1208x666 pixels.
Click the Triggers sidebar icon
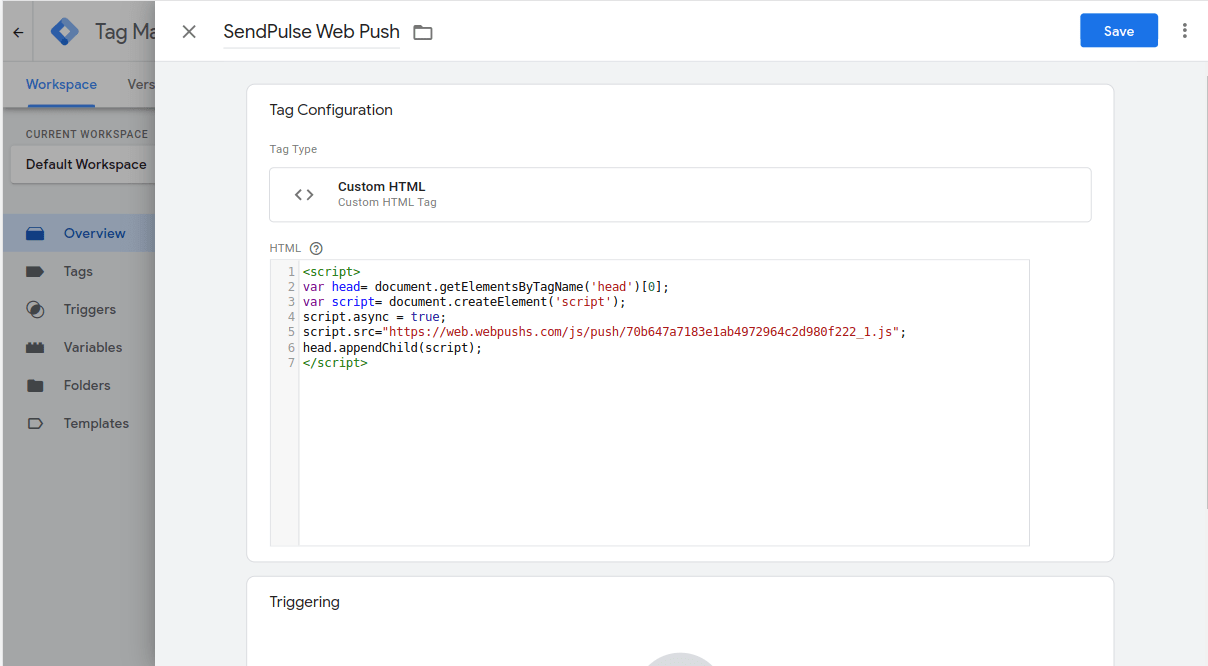coord(35,309)
